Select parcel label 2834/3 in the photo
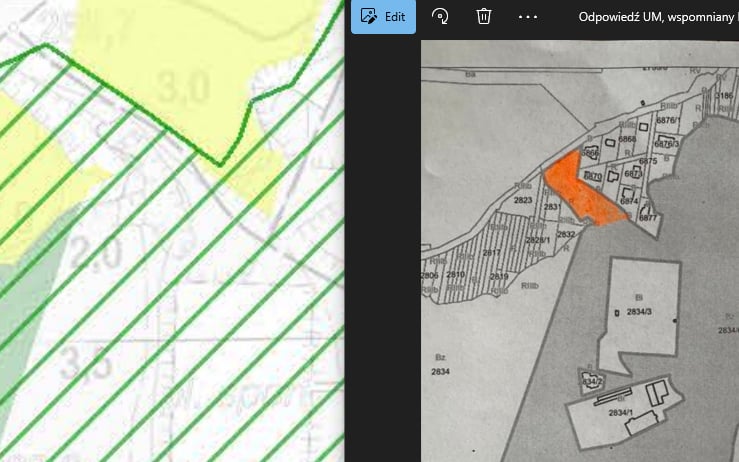Screen dimensions: 739x462 point(639,312)
